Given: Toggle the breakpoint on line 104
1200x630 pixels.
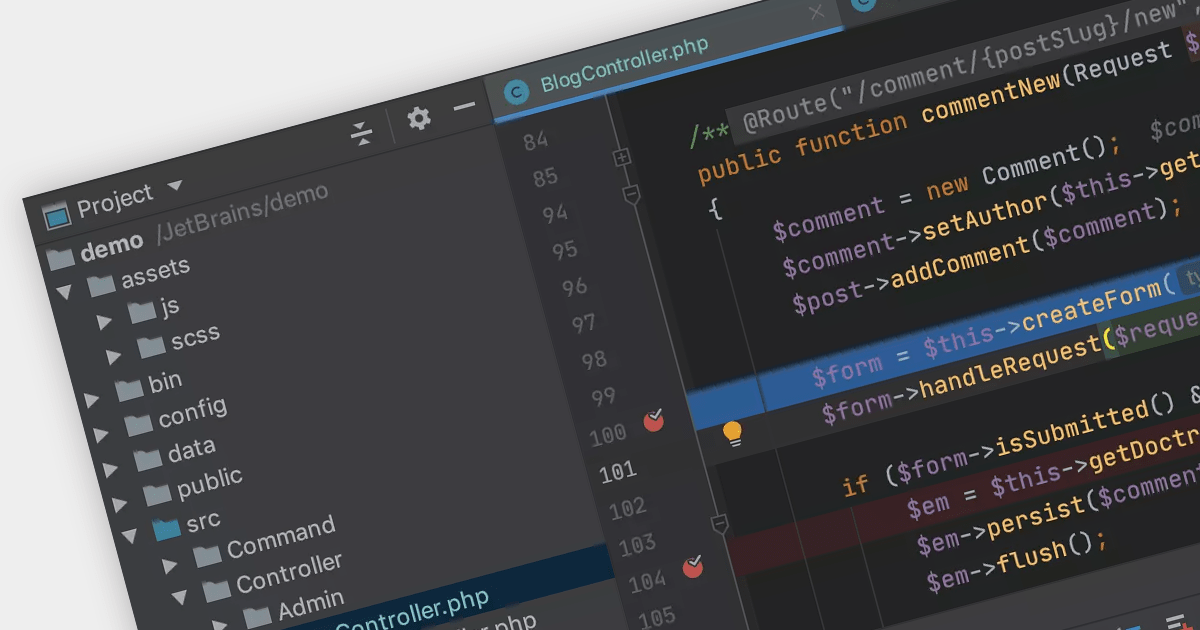Looking at the screenshot, I should click(x=693, y=567).
